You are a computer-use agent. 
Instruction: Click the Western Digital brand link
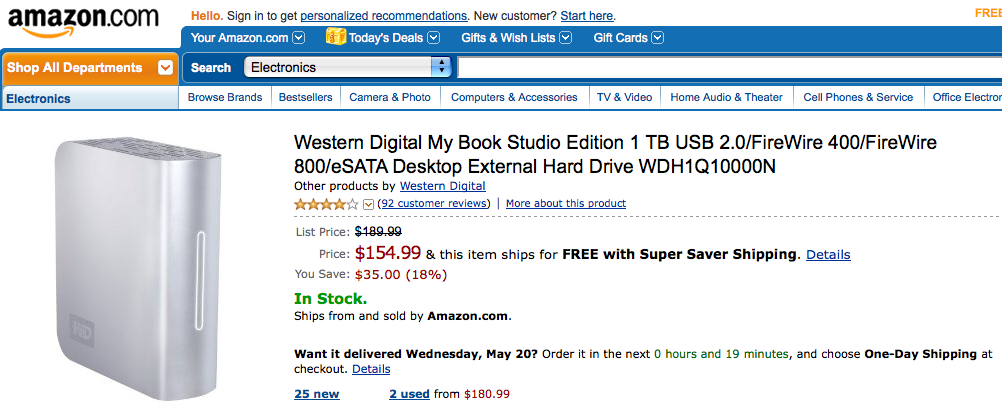tap(442, 186)
